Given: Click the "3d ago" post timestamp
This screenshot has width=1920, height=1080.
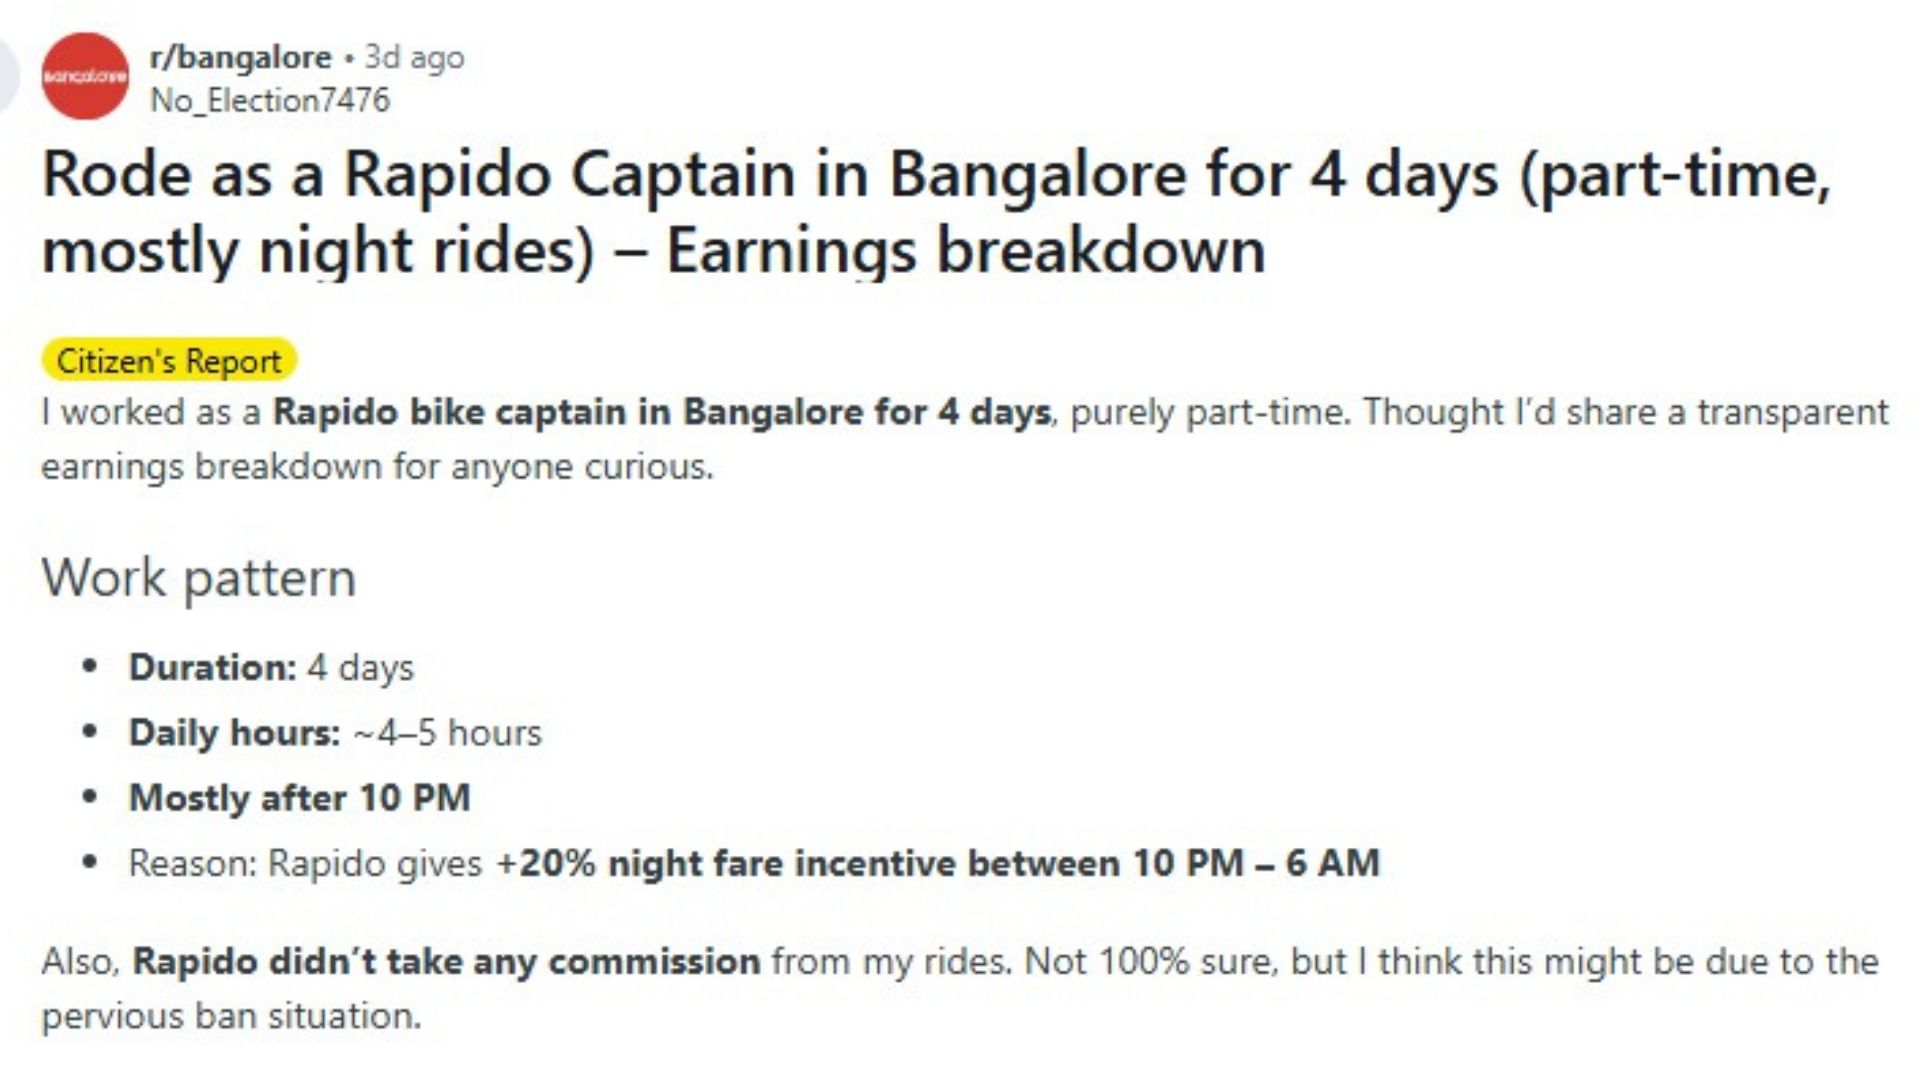Looking at the screenshot, I should (414, 57).
